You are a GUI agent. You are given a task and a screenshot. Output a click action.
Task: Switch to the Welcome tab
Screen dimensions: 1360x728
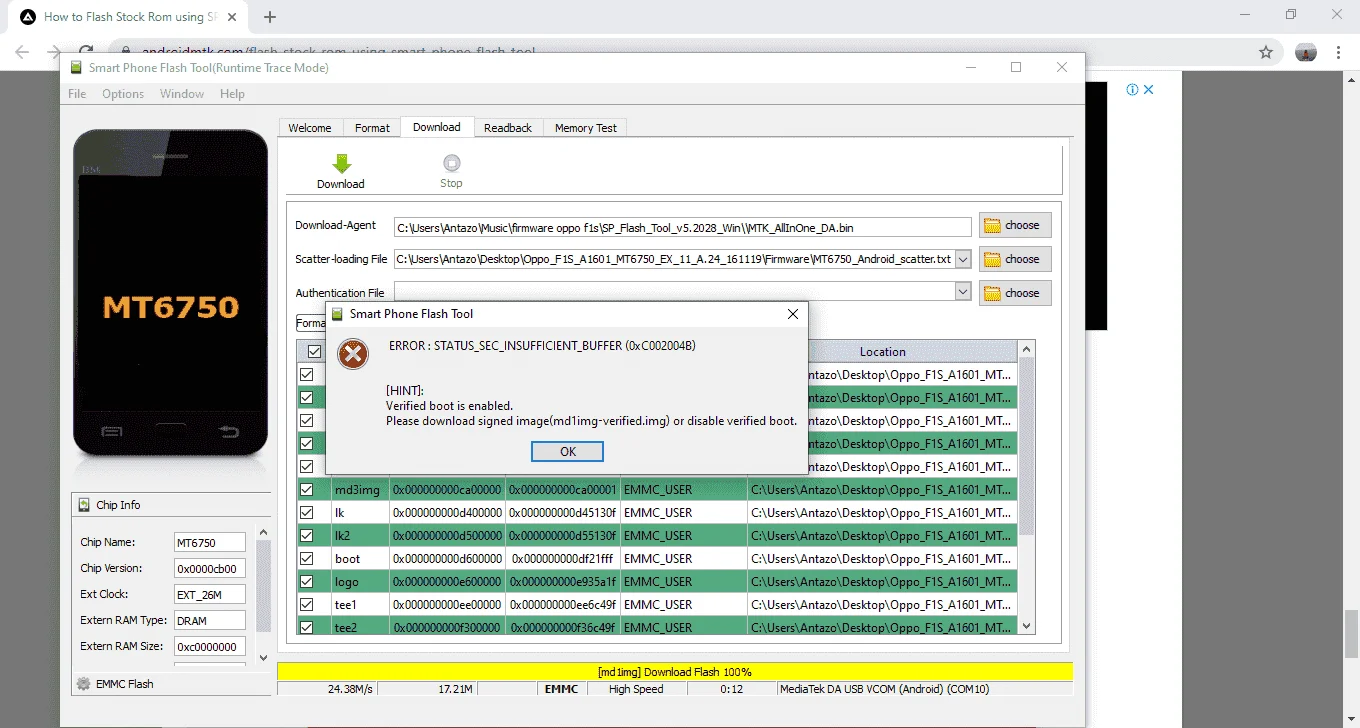[x=310, y=128]
